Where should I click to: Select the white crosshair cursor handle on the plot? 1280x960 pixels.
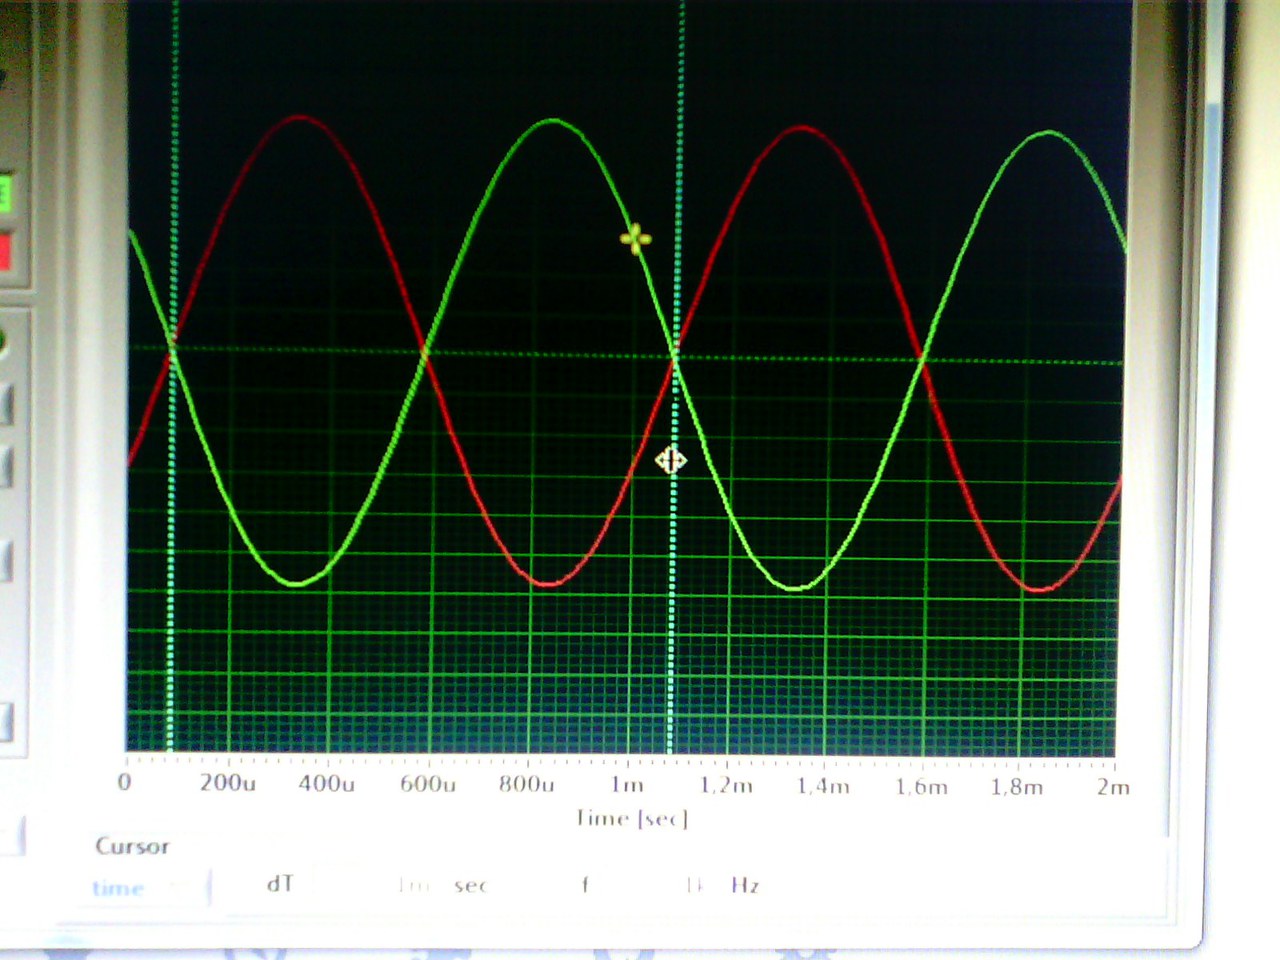(x=670, y=460)
